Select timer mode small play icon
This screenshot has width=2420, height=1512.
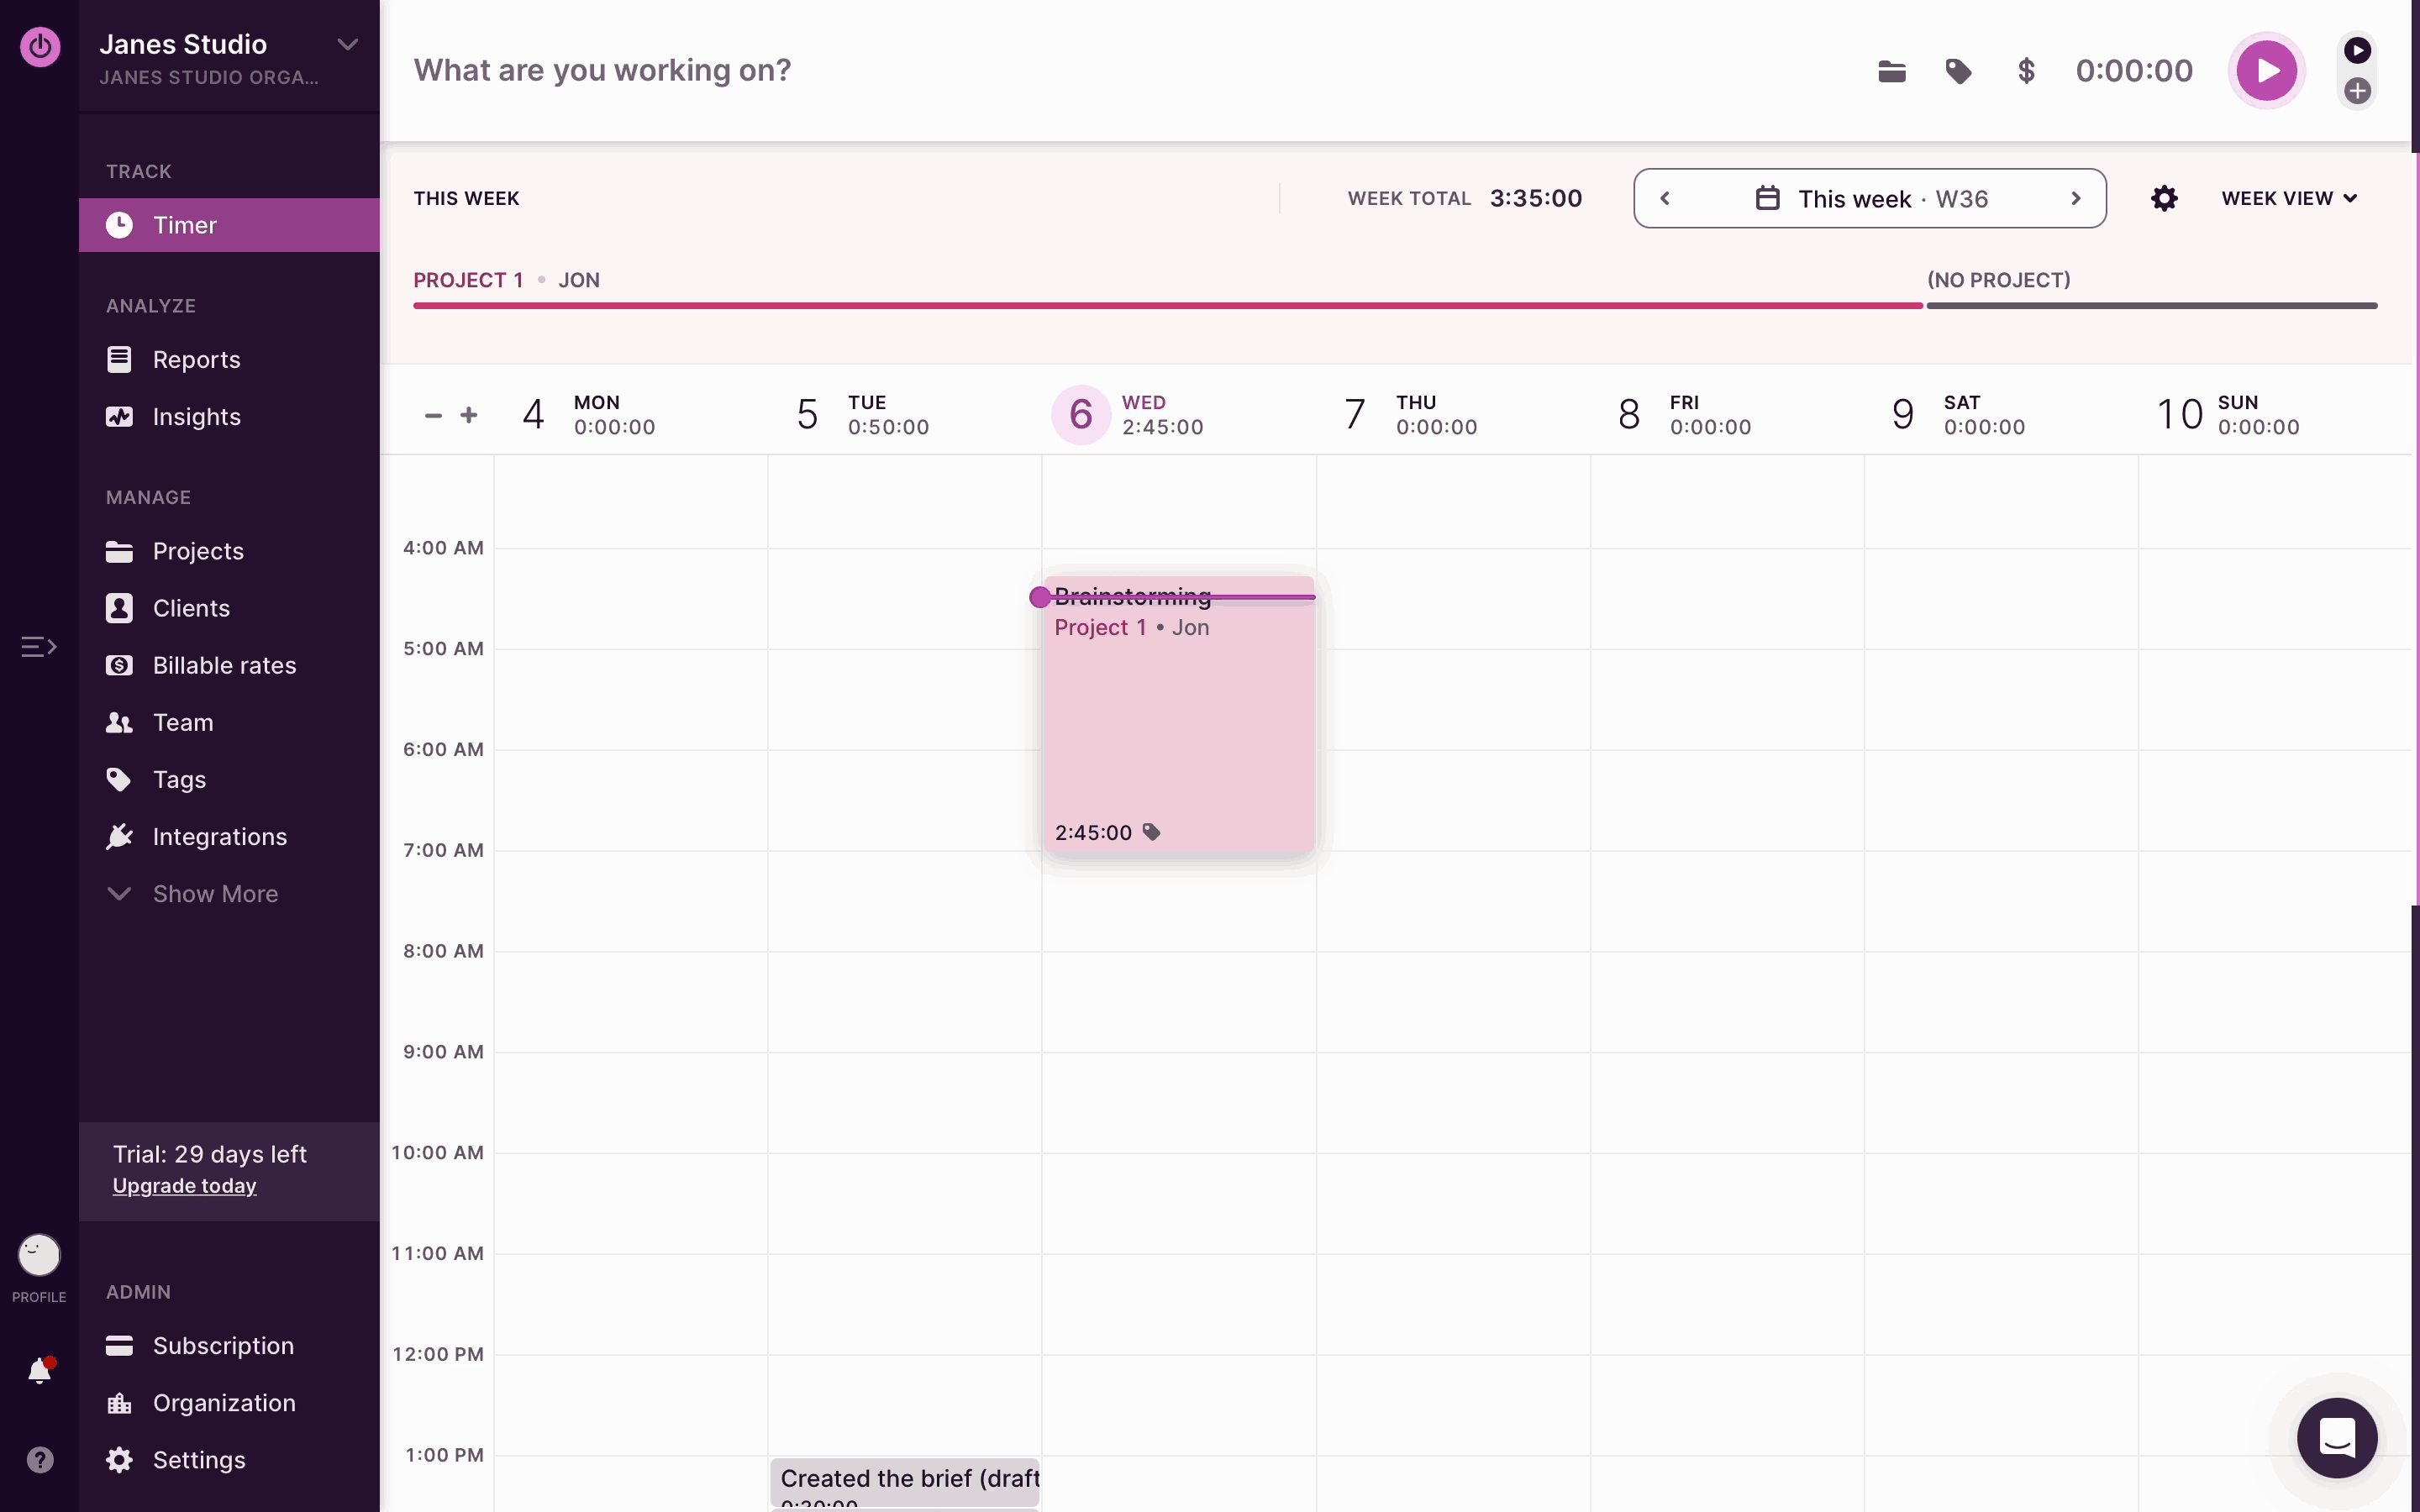point(2357,50)
